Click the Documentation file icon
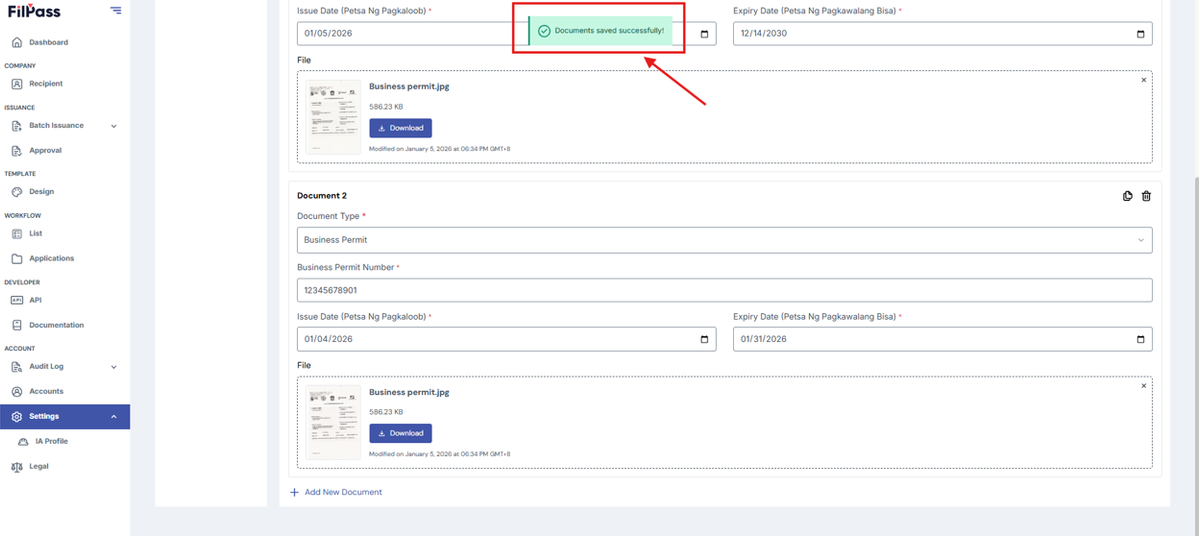 (x=17, y=325)
